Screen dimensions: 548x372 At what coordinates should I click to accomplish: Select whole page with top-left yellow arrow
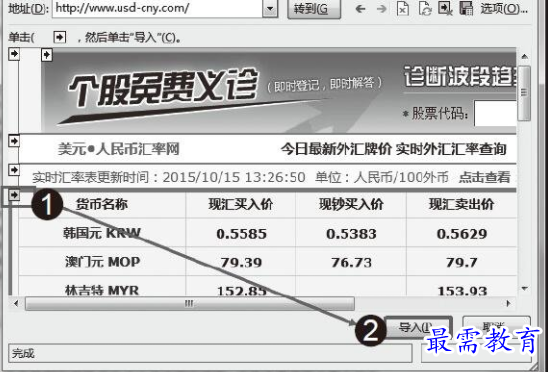click(14, 54)
